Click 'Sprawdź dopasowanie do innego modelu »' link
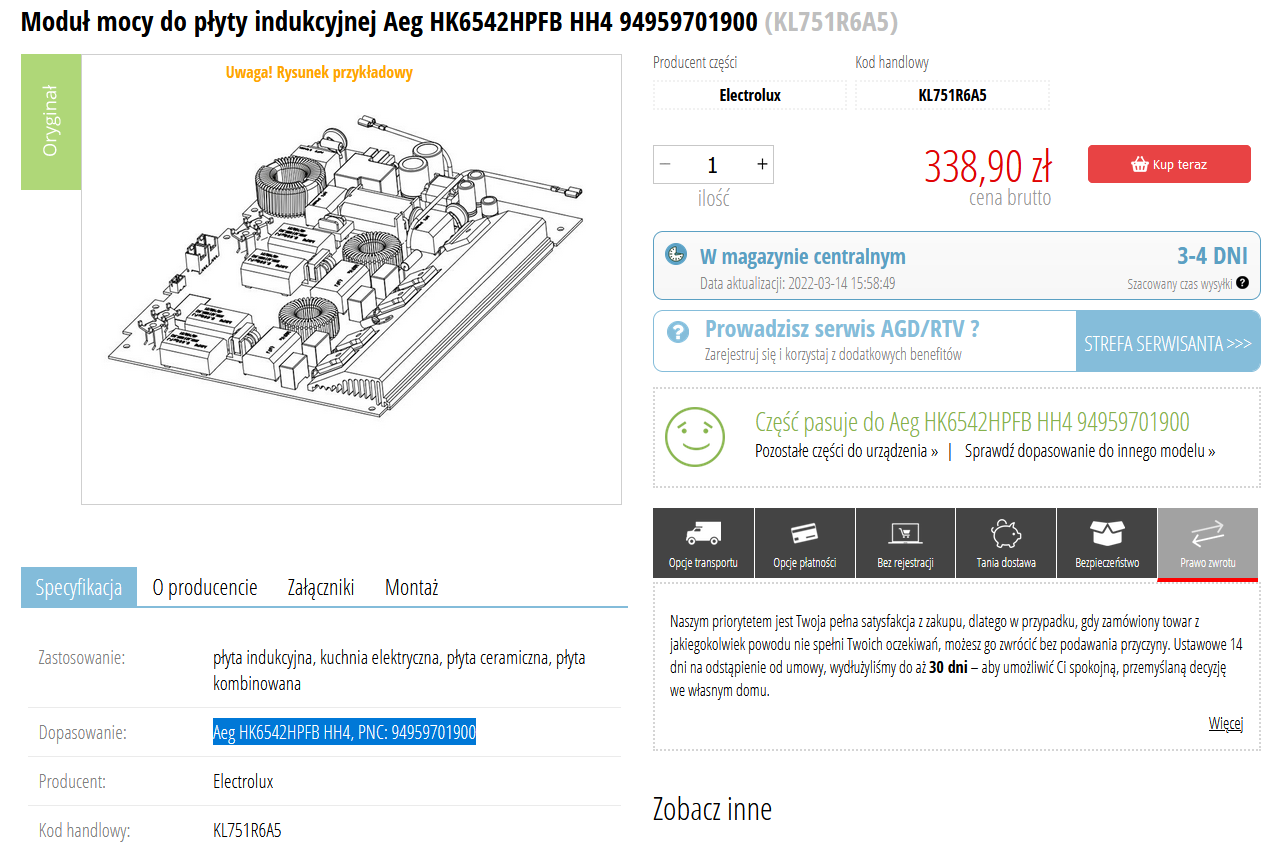The width and height of the screenshot is (1278, 849). 1090,451
